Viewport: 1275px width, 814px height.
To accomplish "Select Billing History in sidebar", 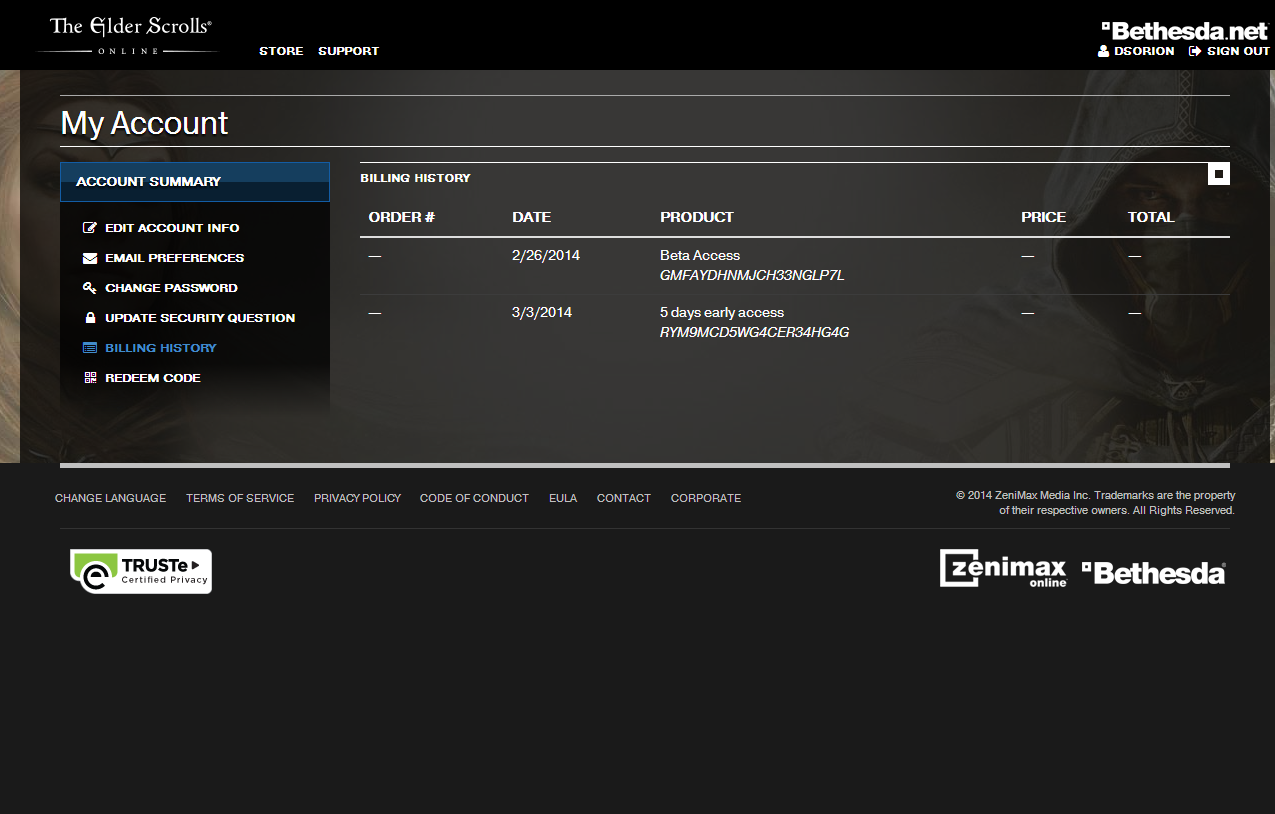I will point(161,348).
